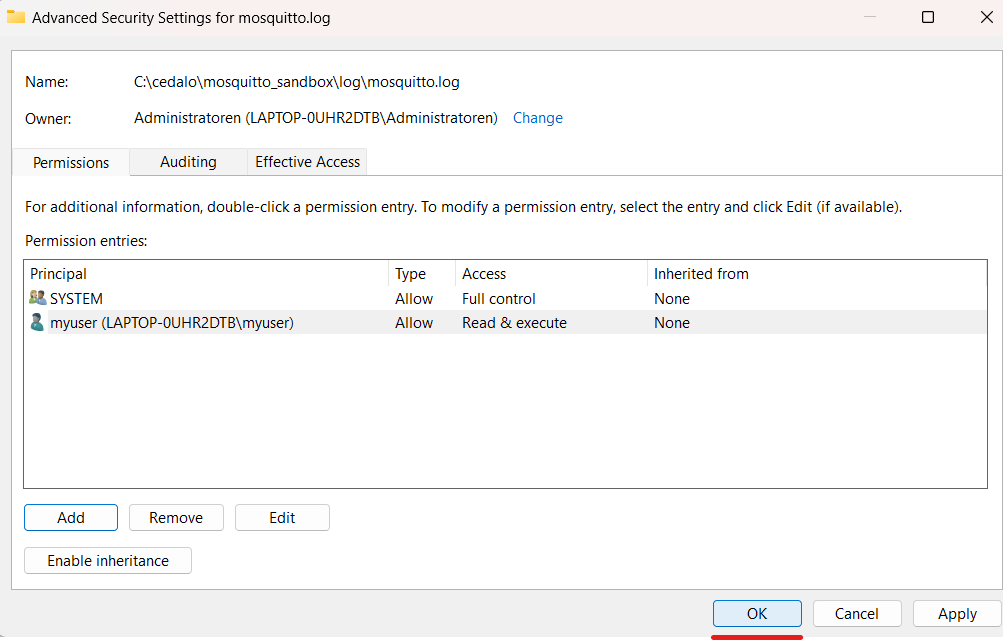
Task: Edit the selected permission entry
Action: click(282, 517)
